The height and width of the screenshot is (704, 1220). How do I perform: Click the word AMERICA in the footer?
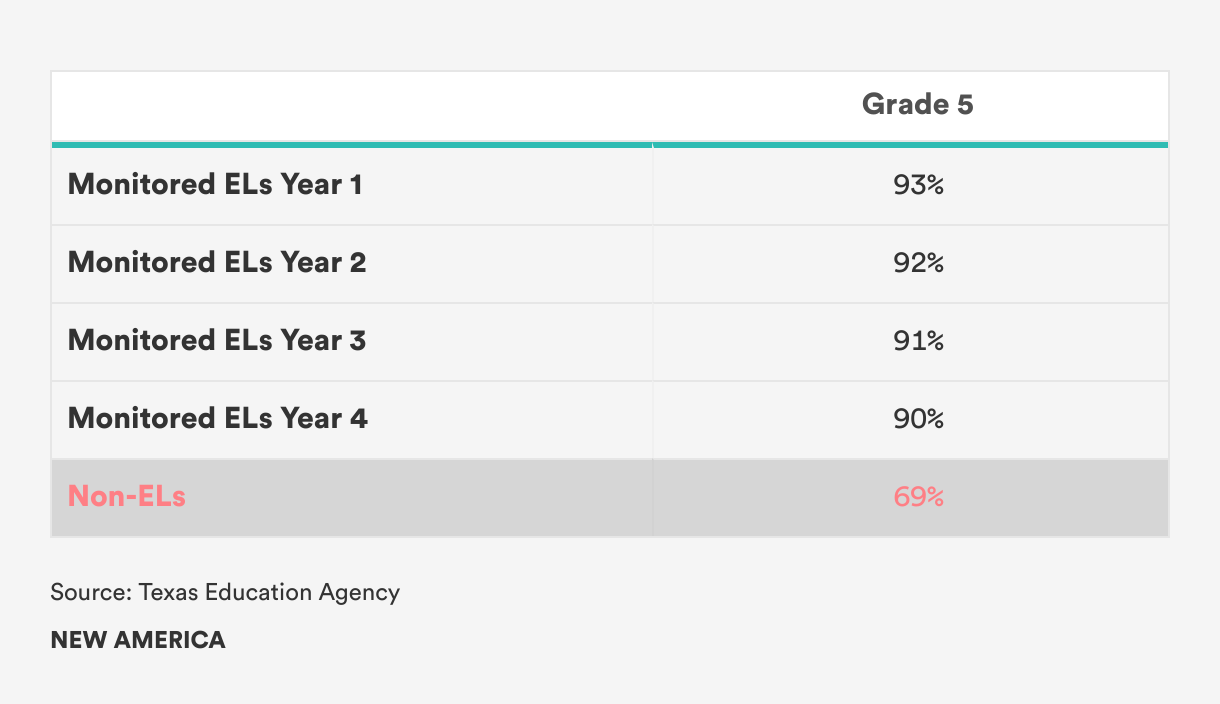(x=170, y=640)
